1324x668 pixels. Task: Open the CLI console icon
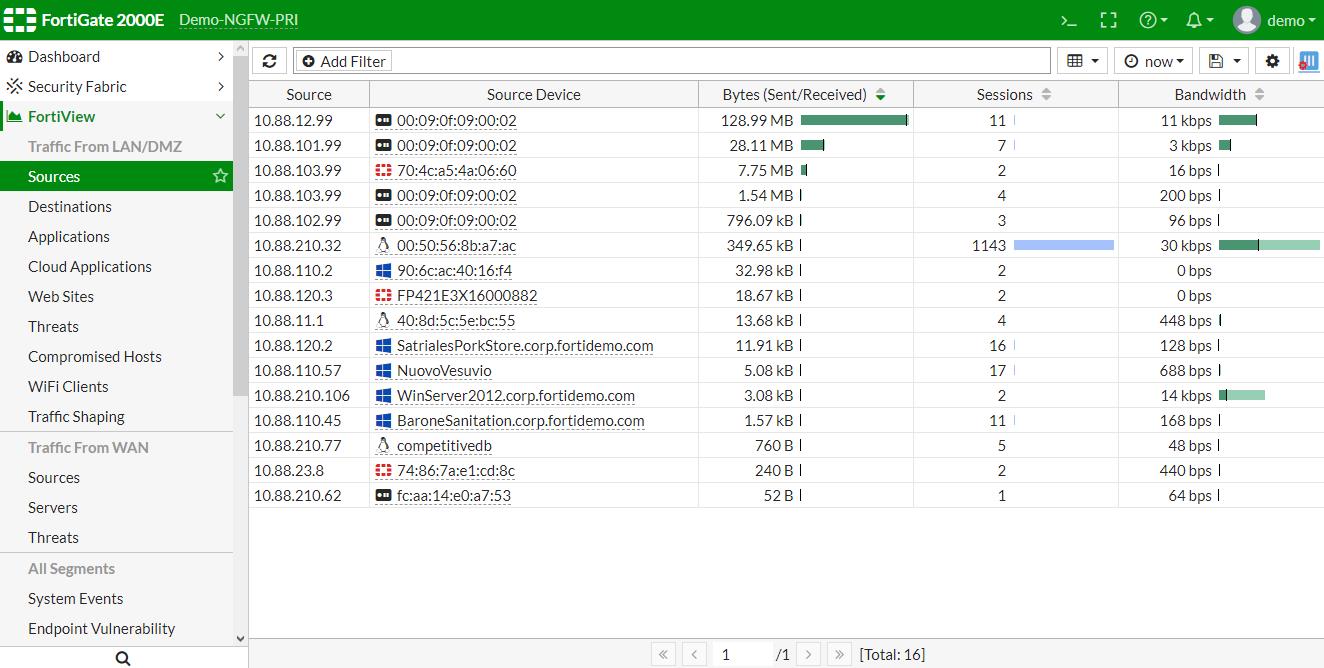tap(1069, 20)
